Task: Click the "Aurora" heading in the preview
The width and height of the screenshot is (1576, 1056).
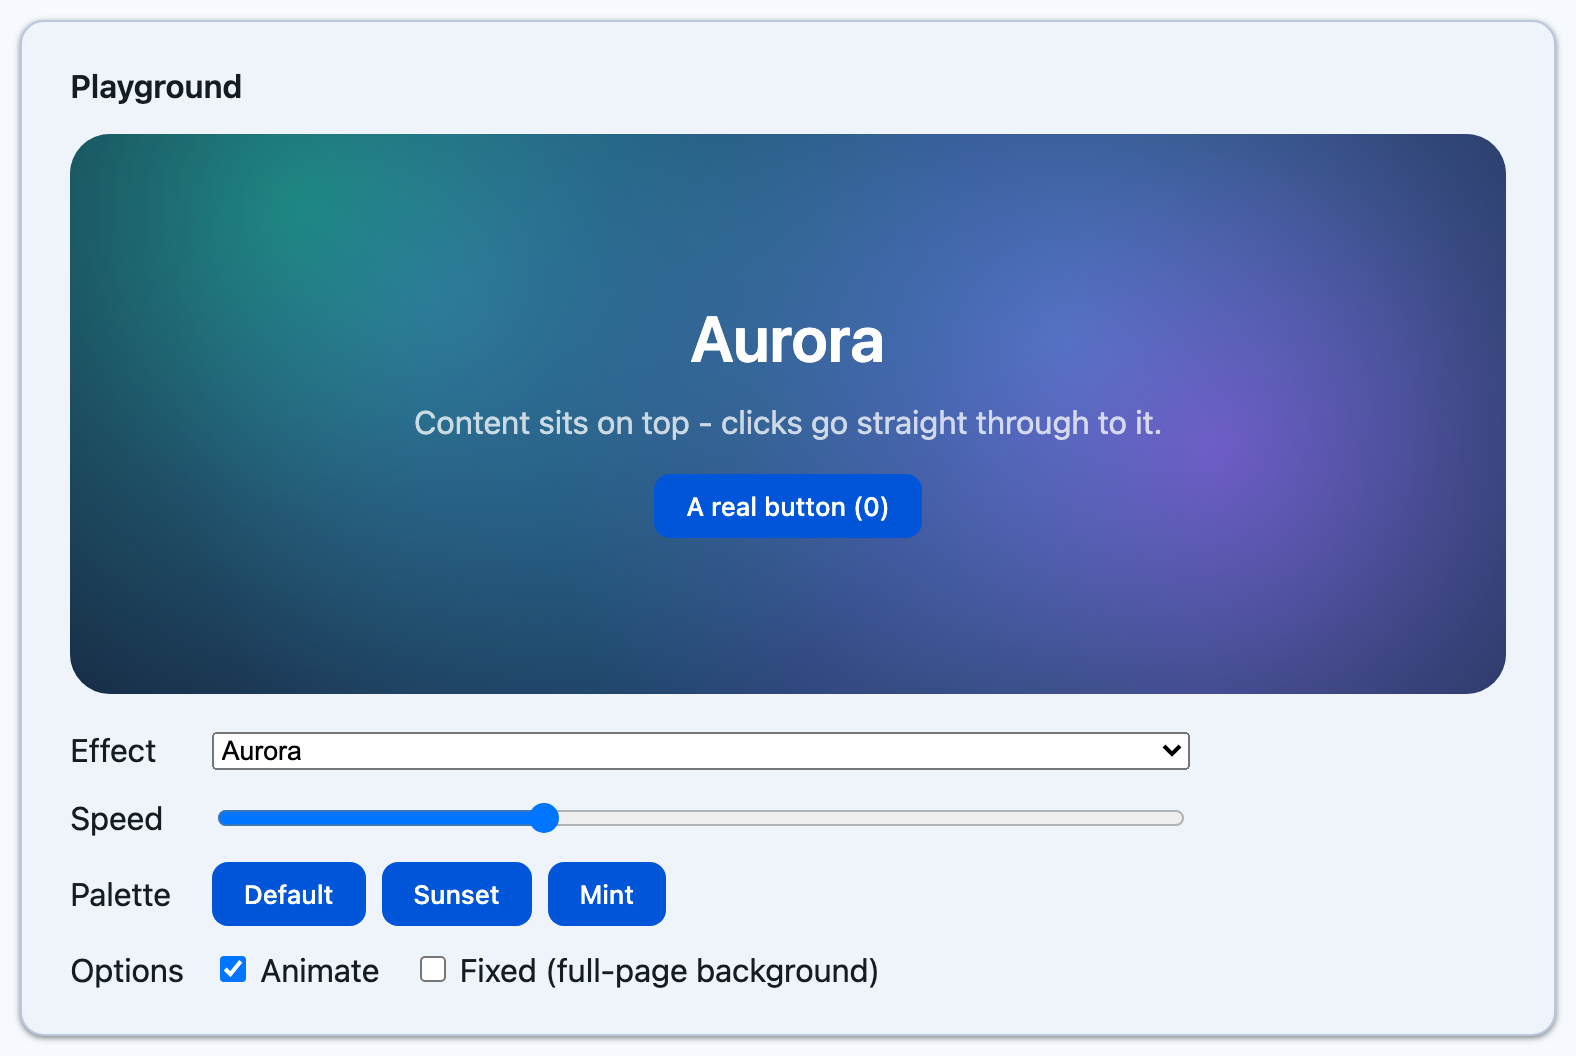Action: pos(788,340)
